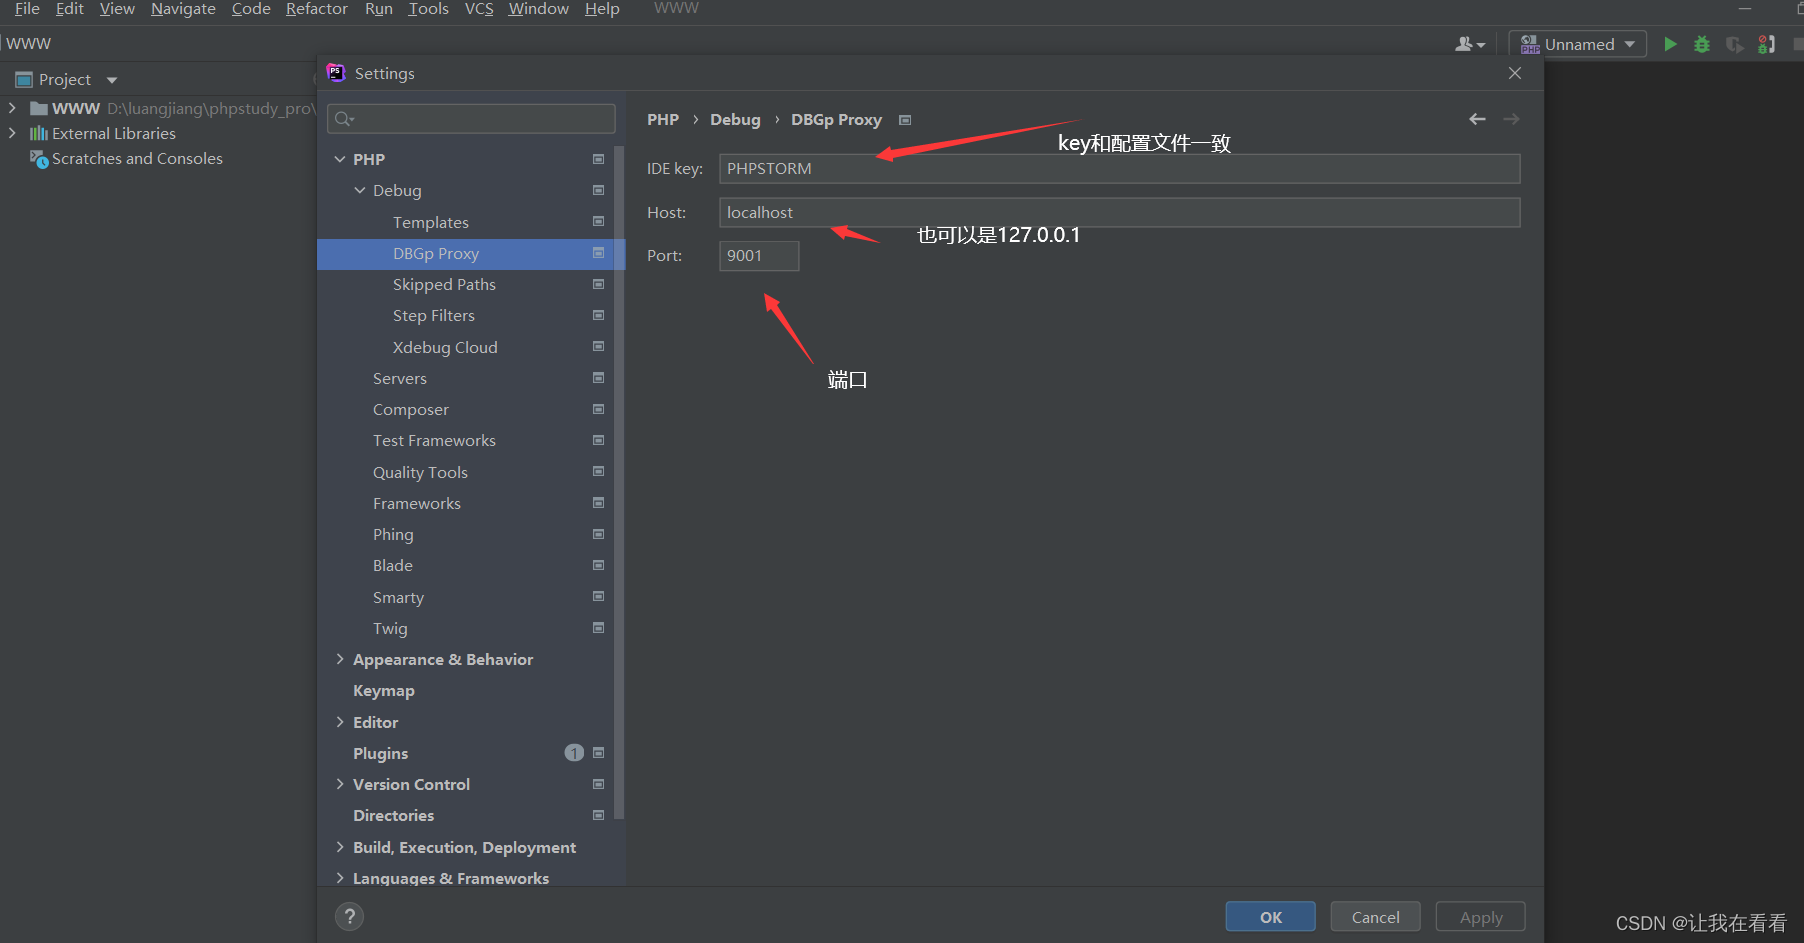
Task: Open the Unnamed run configuration dropdown
Action: pos(1578,44)
